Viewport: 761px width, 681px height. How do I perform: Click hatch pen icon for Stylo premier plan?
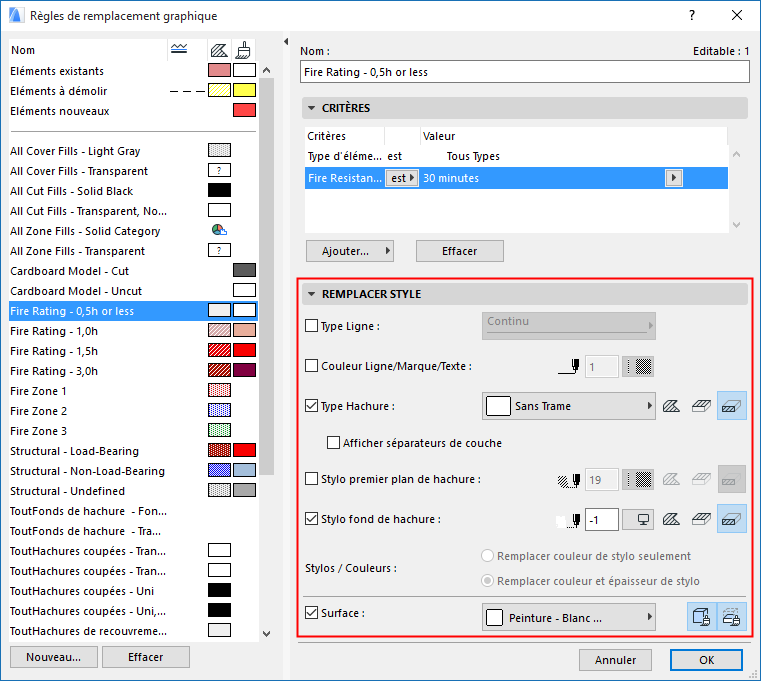569,480
